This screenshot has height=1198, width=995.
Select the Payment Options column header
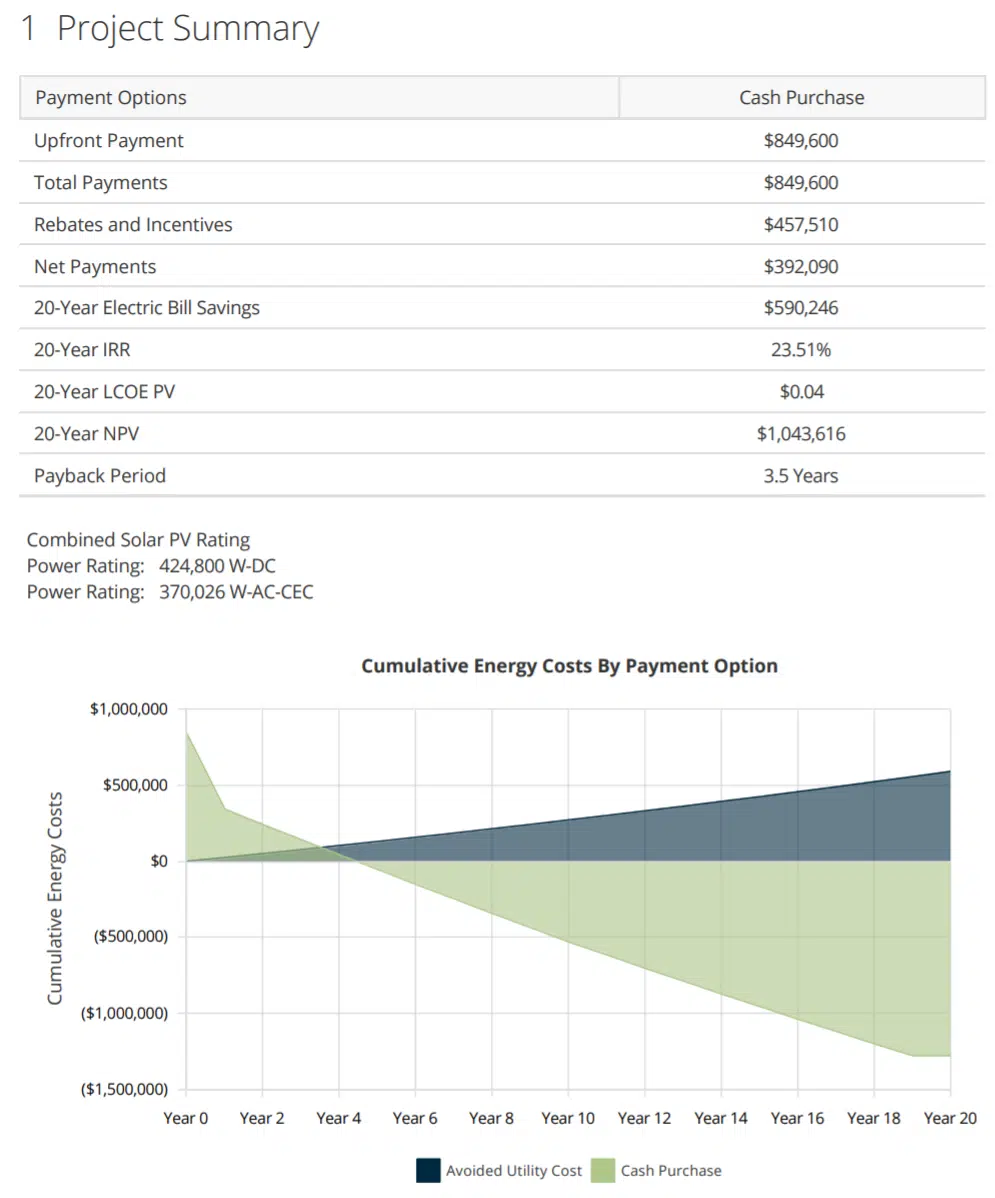[x=111, y=98]
